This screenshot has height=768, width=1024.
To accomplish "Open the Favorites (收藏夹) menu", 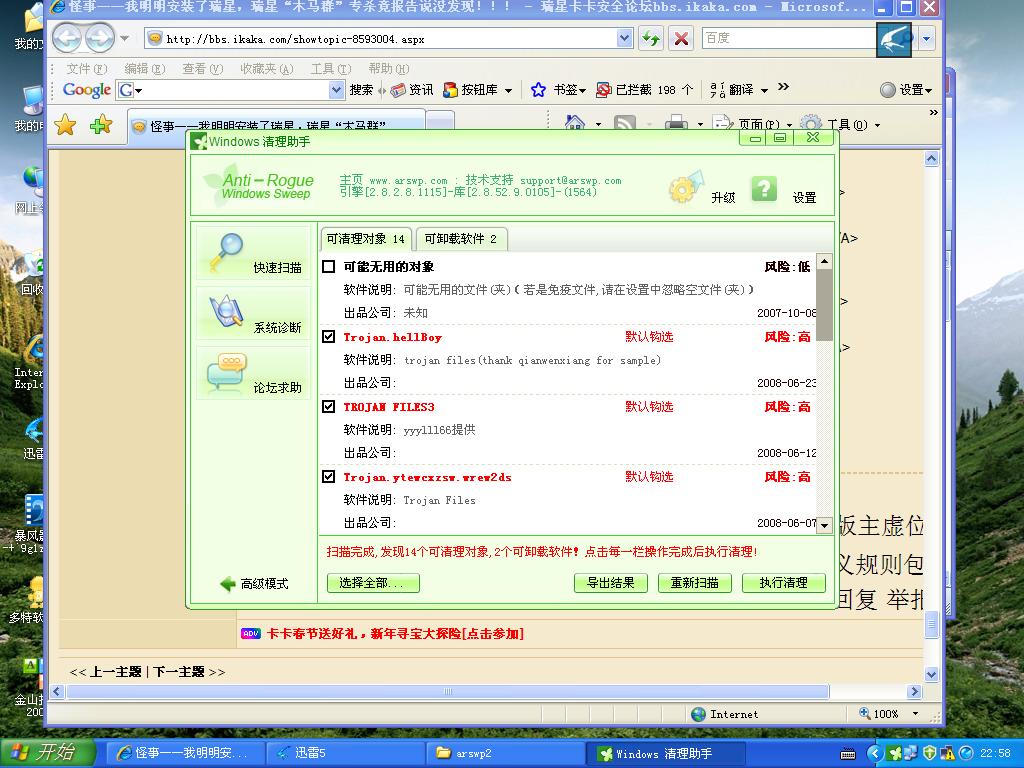I will coord(266,69).
